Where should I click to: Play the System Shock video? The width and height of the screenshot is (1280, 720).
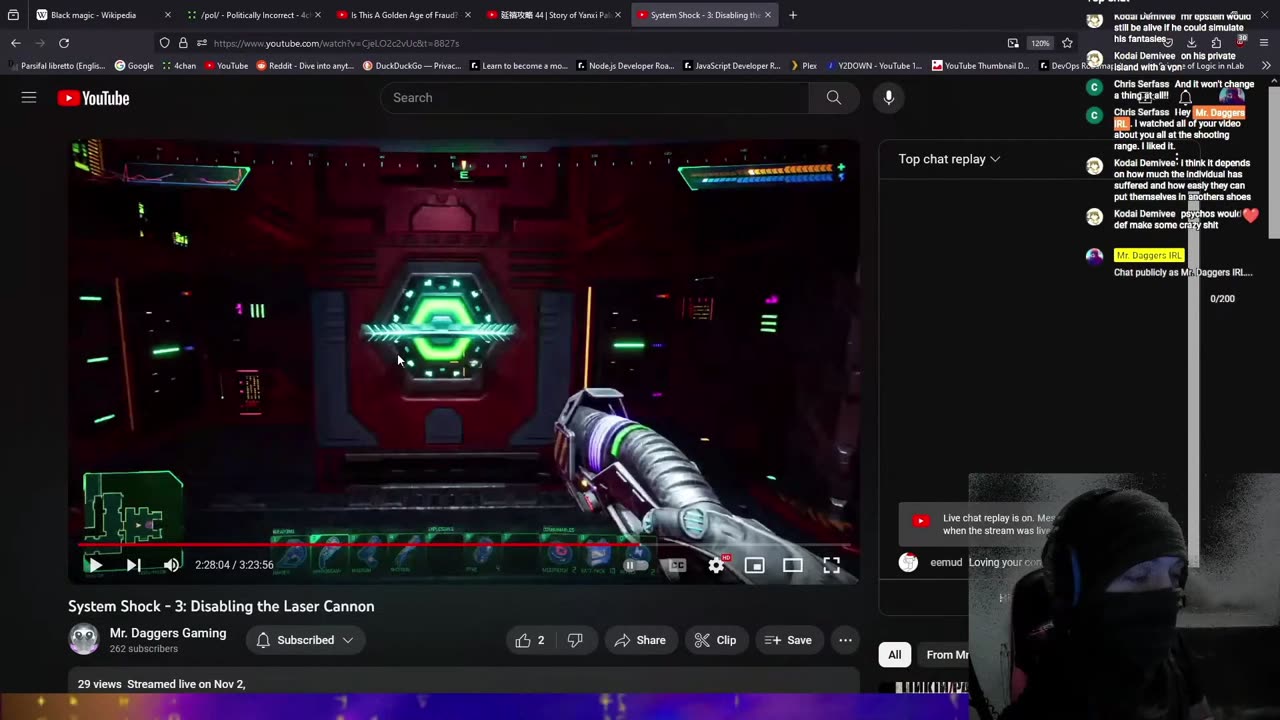click(x=94, y=565)
